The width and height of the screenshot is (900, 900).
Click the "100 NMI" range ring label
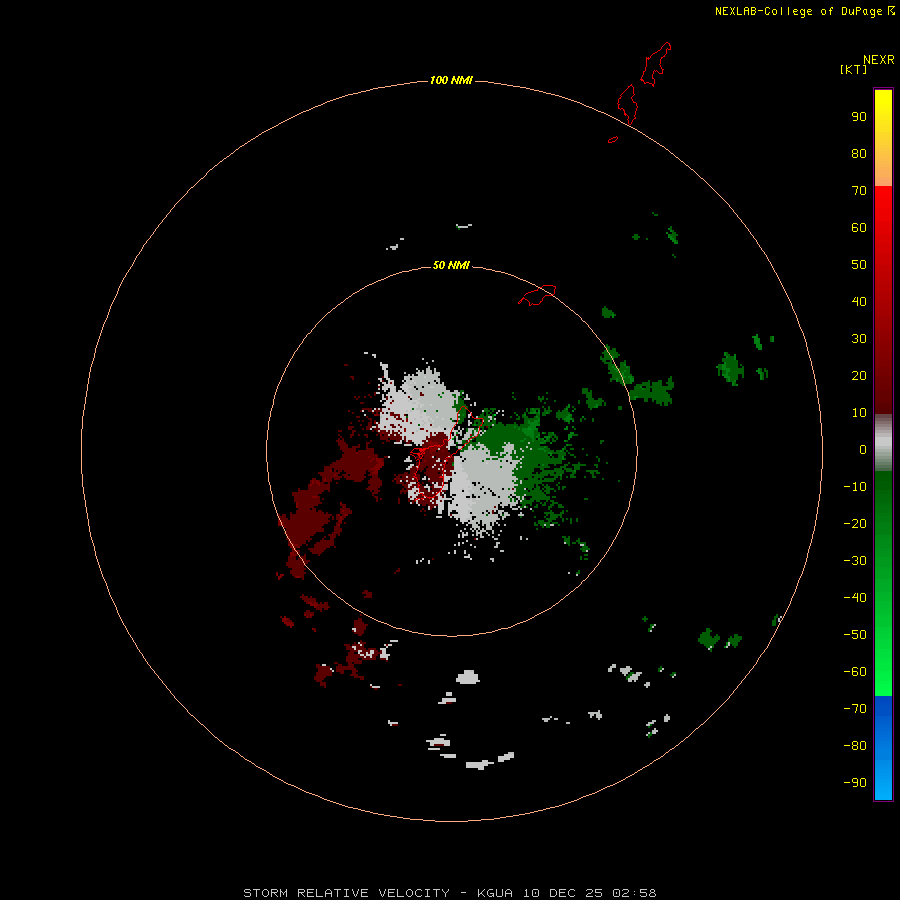[451, 80]
